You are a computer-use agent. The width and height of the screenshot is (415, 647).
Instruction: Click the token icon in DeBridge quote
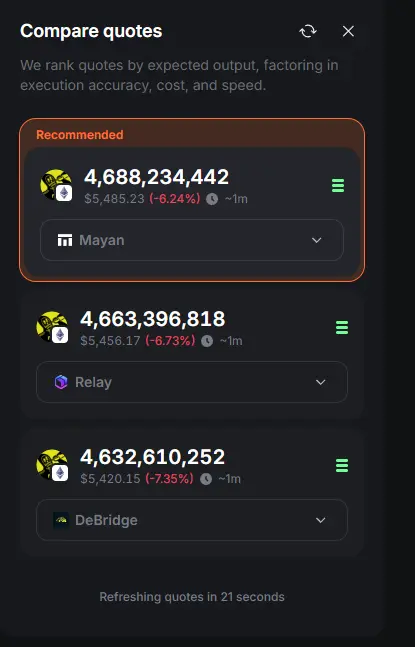click(52, 465)
